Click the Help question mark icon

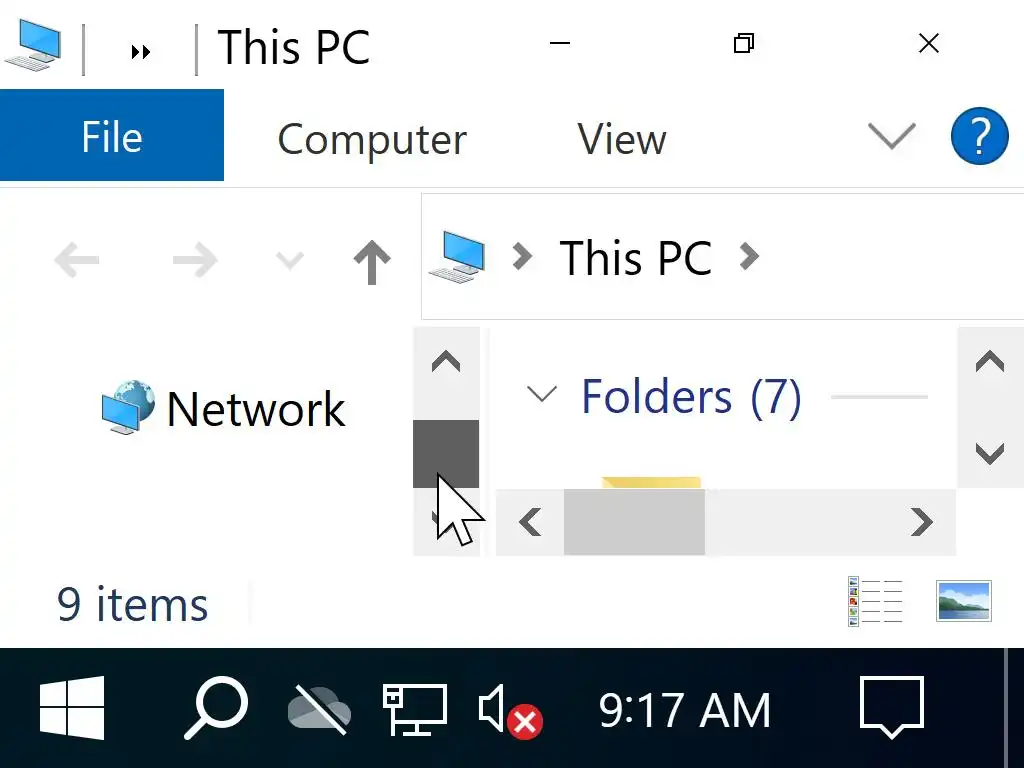979,136
